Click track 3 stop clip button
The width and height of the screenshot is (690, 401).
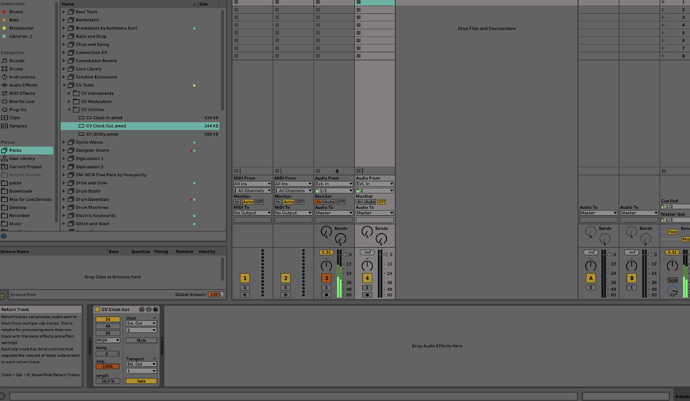(318, 171)
